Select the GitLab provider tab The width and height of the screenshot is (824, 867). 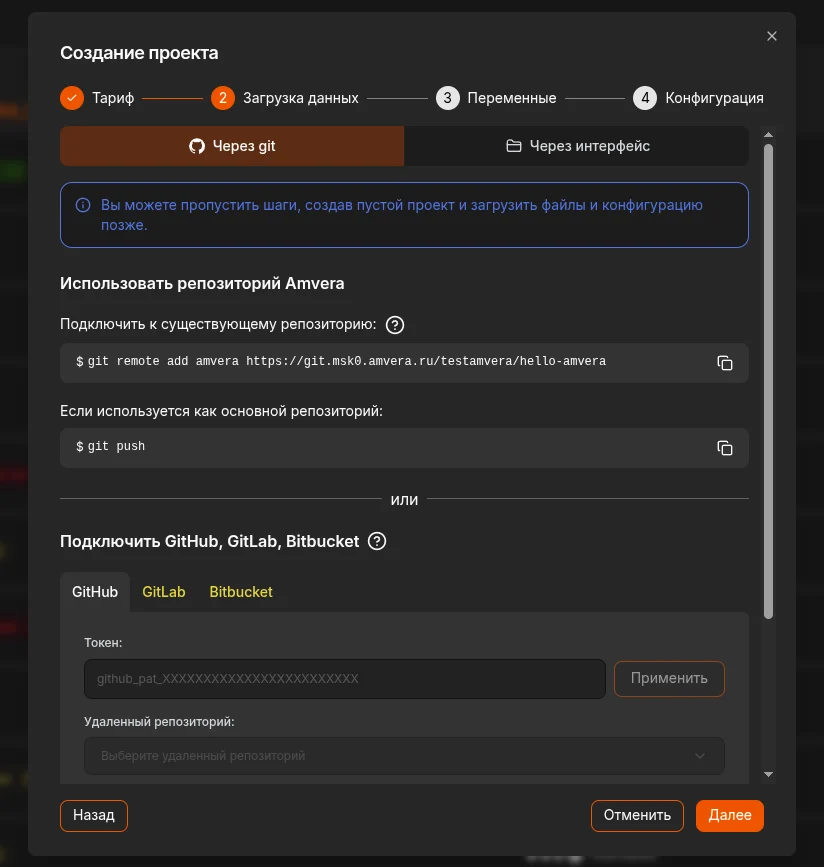(164, 592)
